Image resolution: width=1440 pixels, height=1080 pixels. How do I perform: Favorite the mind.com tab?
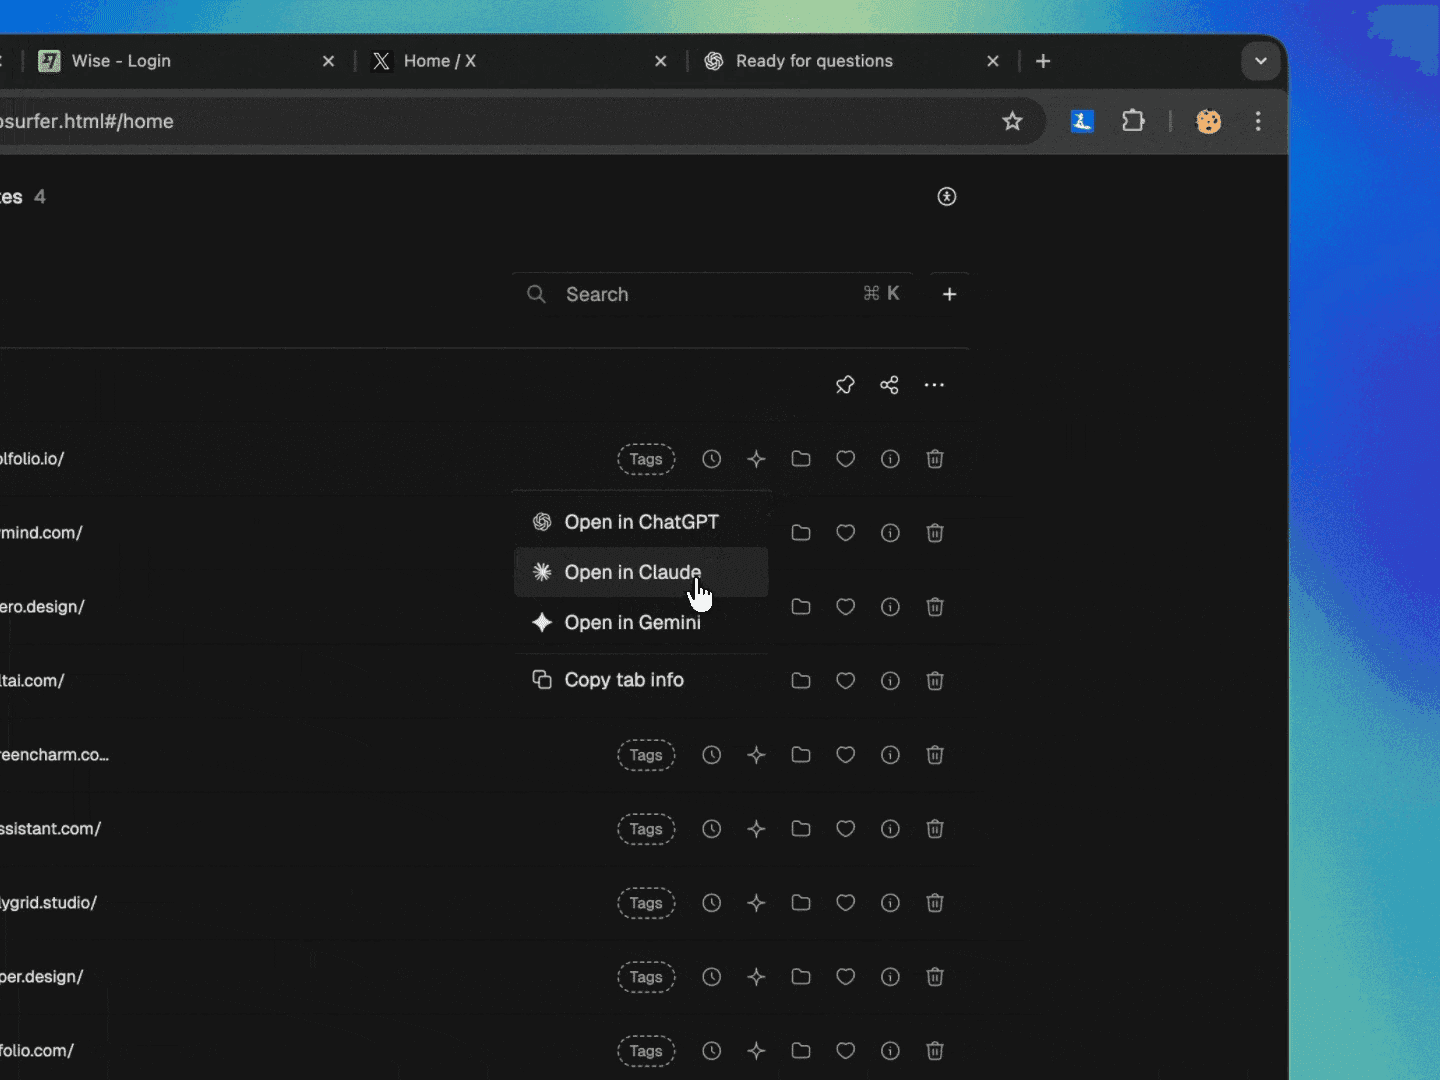pos(845,533)
